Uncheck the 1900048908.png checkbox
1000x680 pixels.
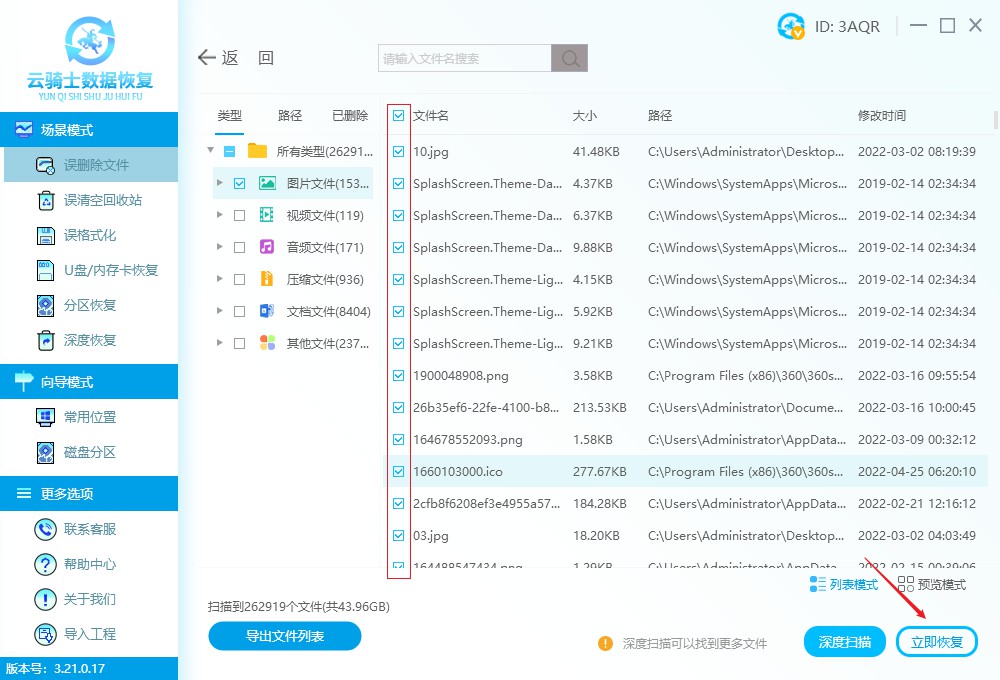[x=399, y=376]
